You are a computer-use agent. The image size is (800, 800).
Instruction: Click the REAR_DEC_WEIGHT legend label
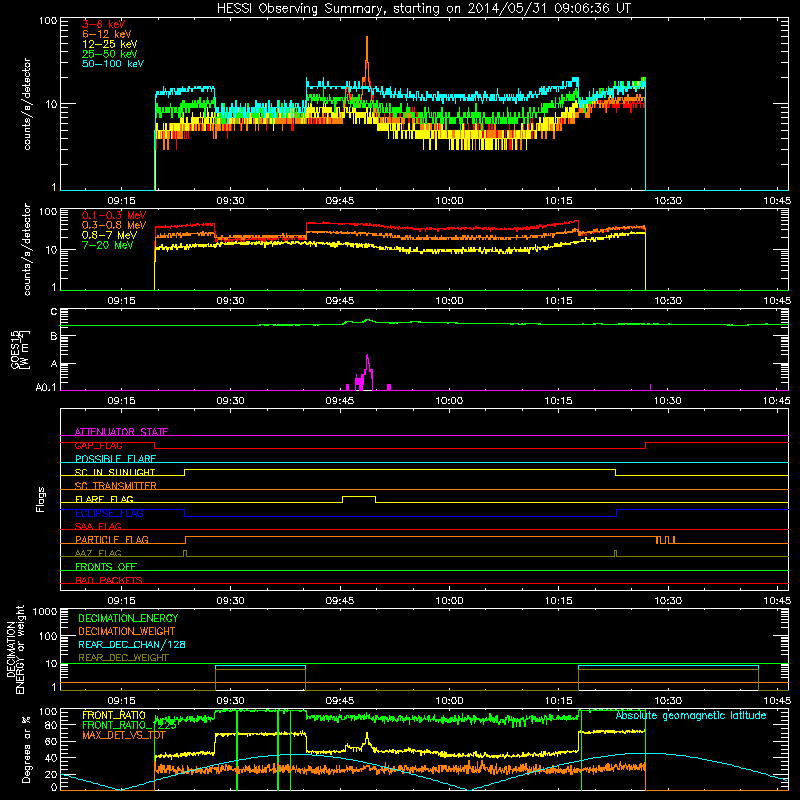[x=123, y=658]
